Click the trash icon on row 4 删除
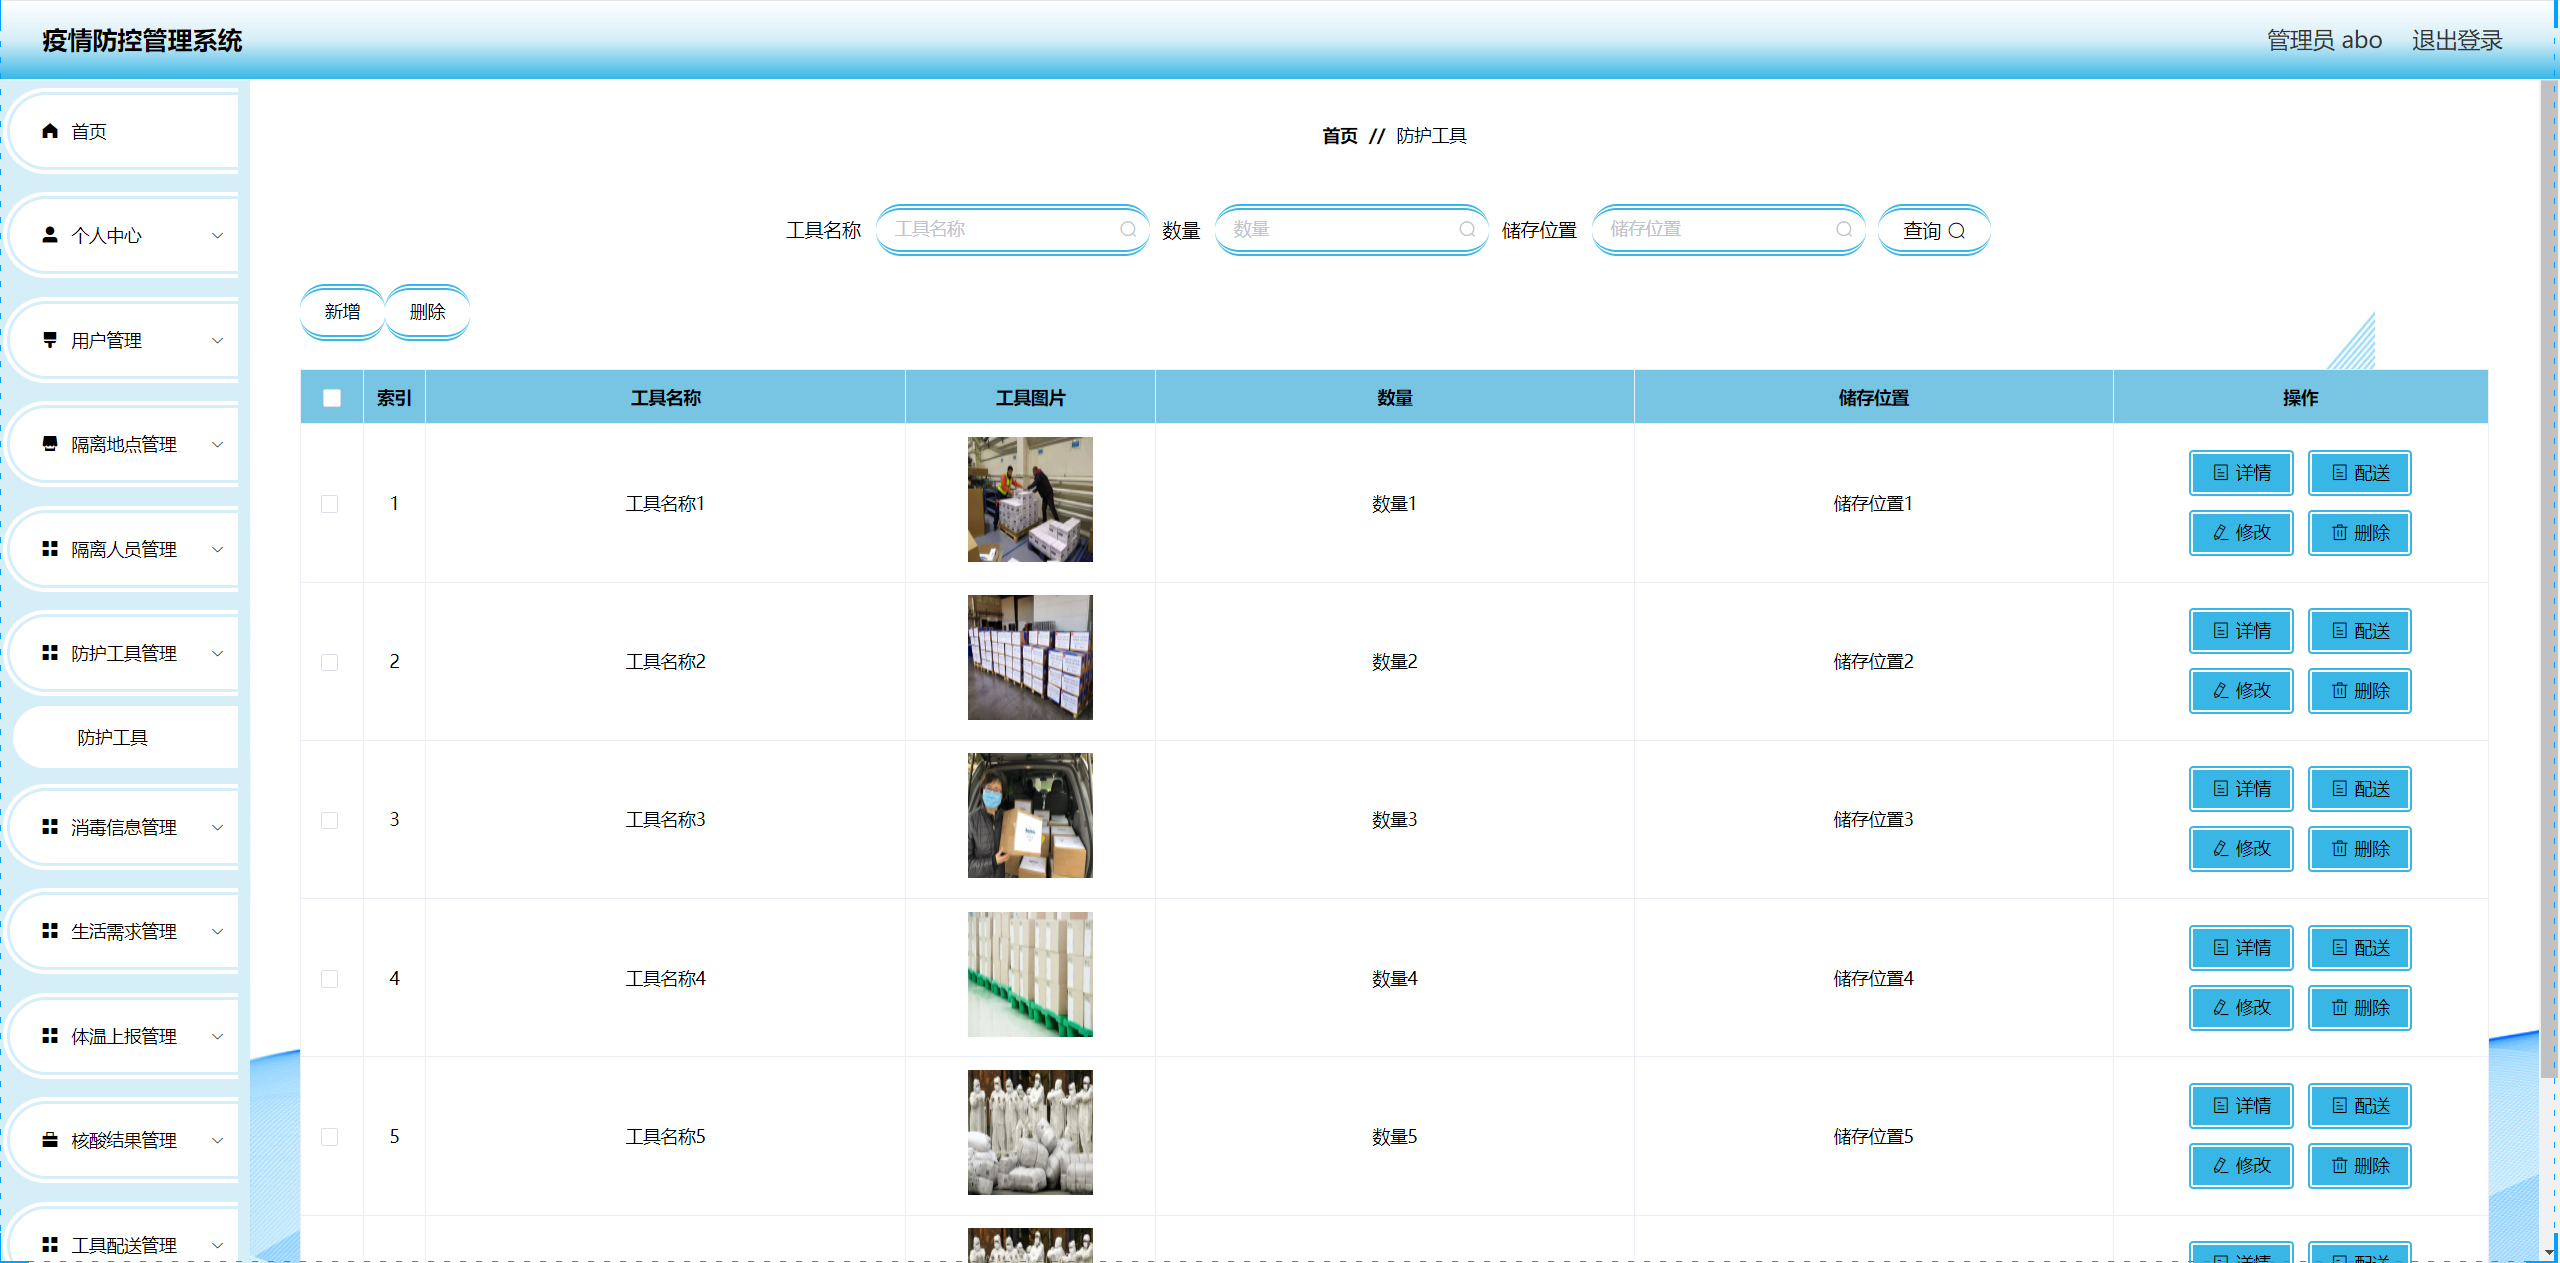Viewport: 2560px width, 1263px height. pyautogui.click(x=2340, y=1008)
